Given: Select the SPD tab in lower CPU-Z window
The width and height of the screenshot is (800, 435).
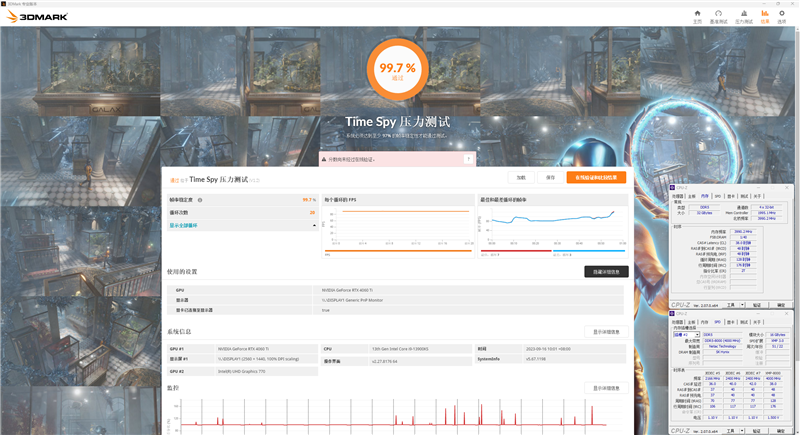Looking at the screenshot, I should click(718, 322).
